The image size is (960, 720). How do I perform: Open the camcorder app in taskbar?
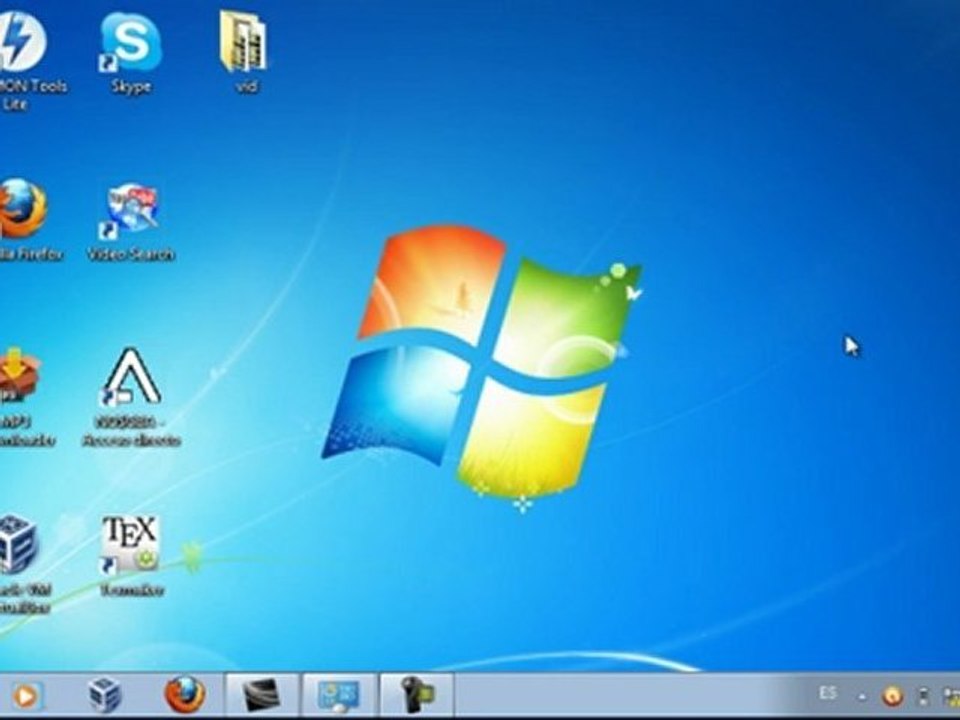(x=416, y=696)
